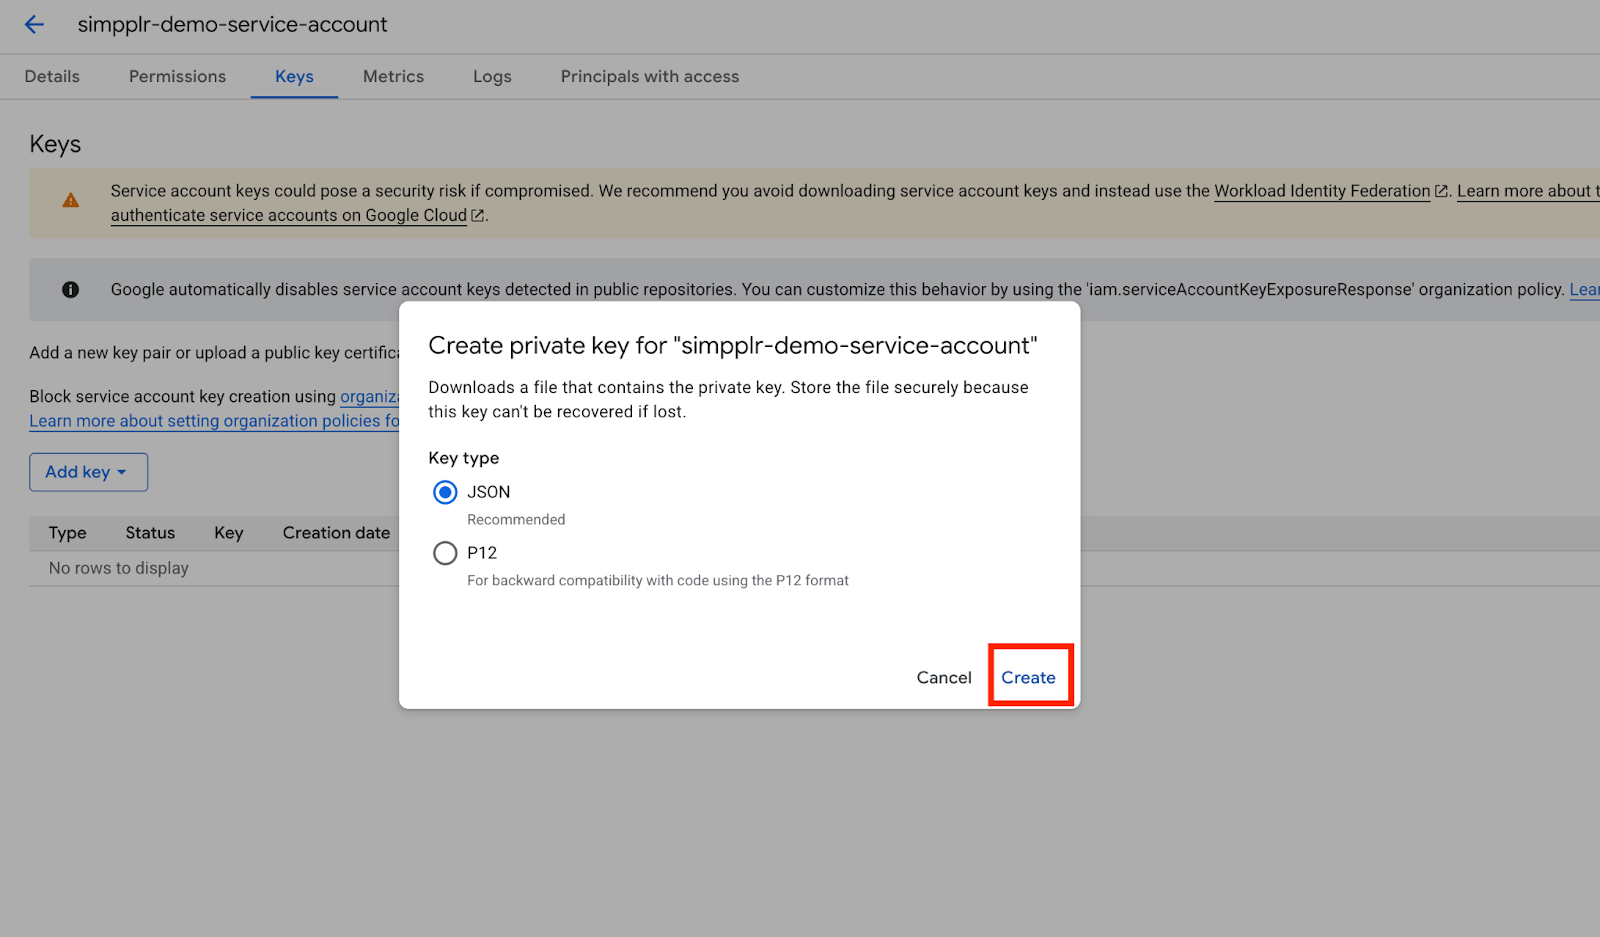Go to the Metrics tab
Screen dimensions: 1600x937
click(x=393, y=77)
